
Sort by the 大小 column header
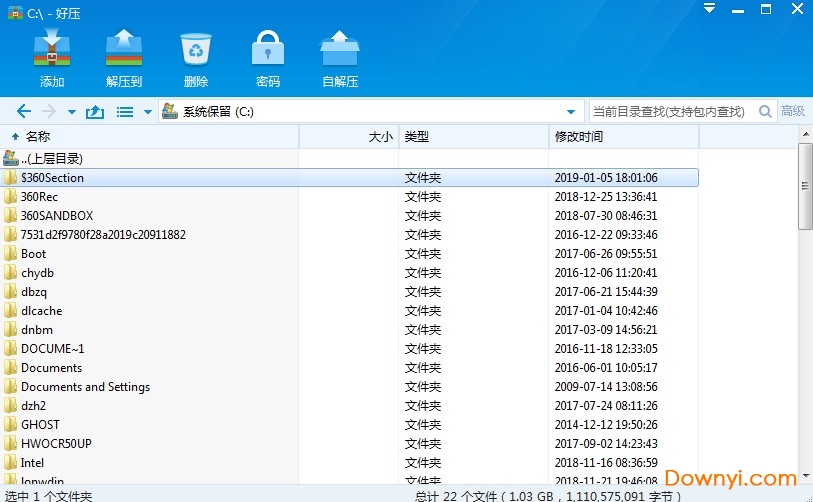(349, 137)
